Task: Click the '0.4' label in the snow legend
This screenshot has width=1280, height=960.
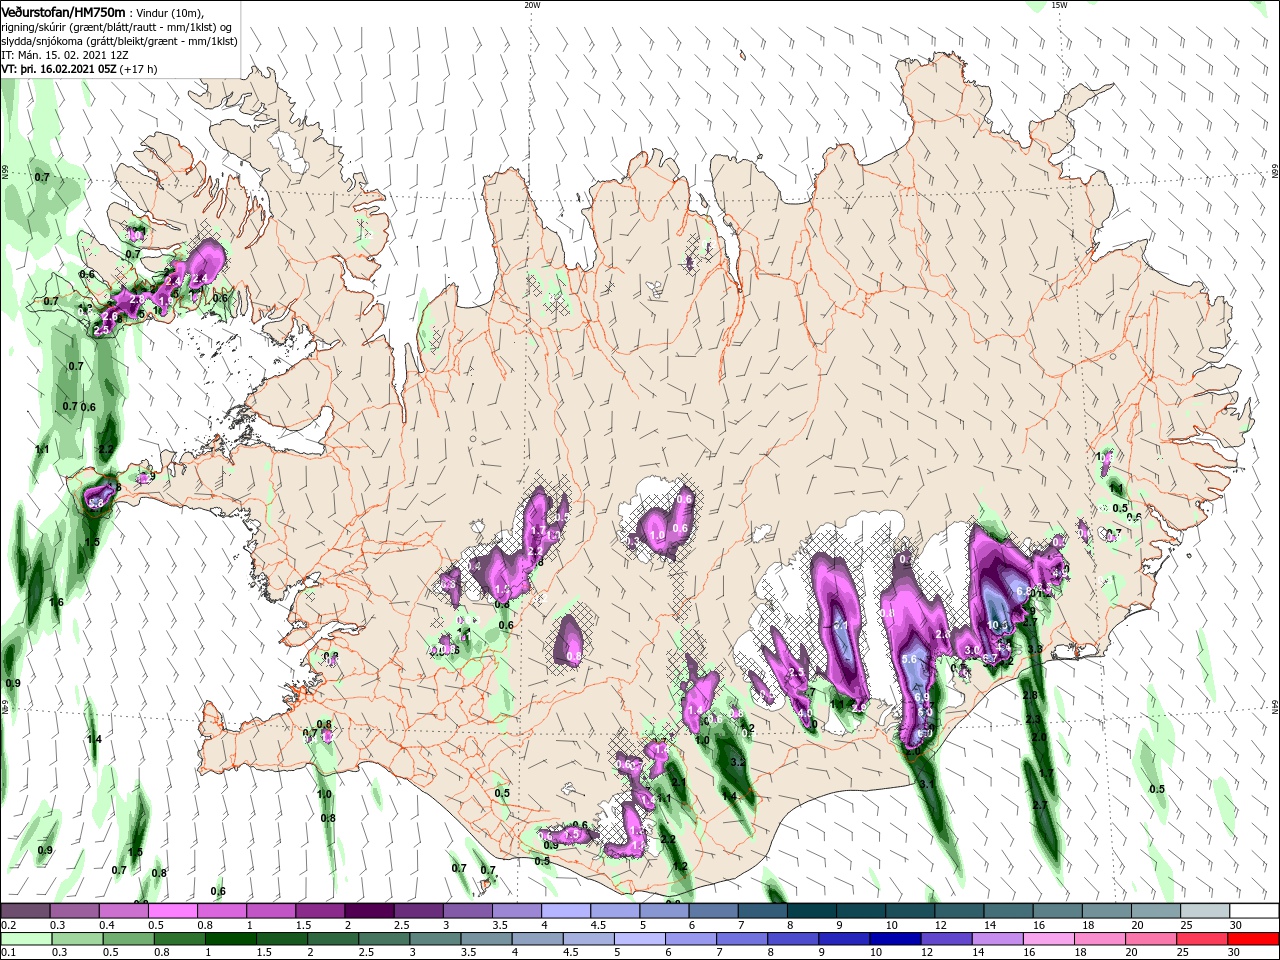Action: tap(107, 925)
